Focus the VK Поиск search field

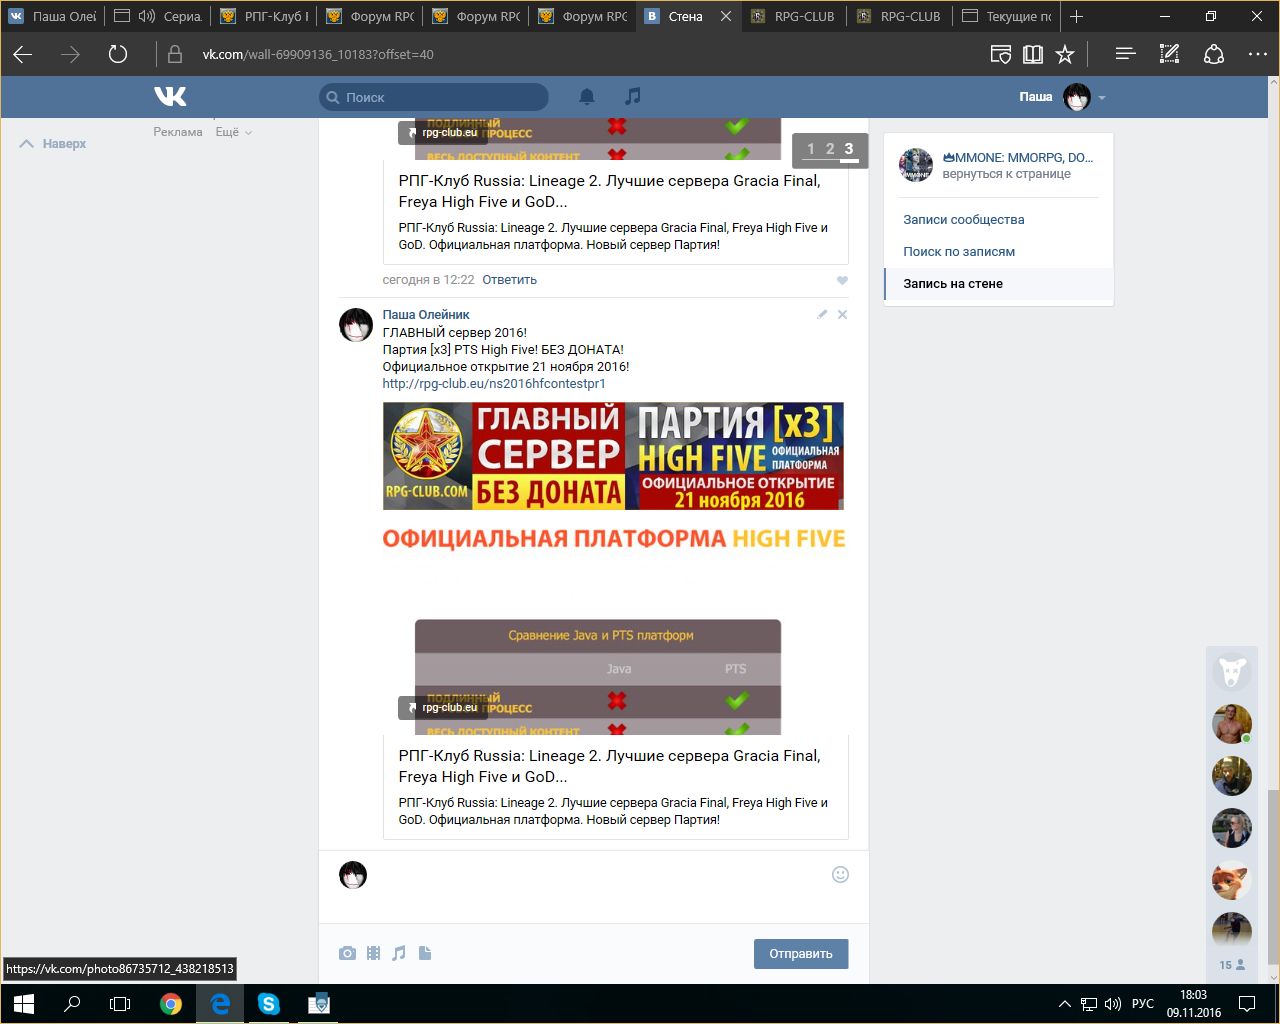(434, 97)
